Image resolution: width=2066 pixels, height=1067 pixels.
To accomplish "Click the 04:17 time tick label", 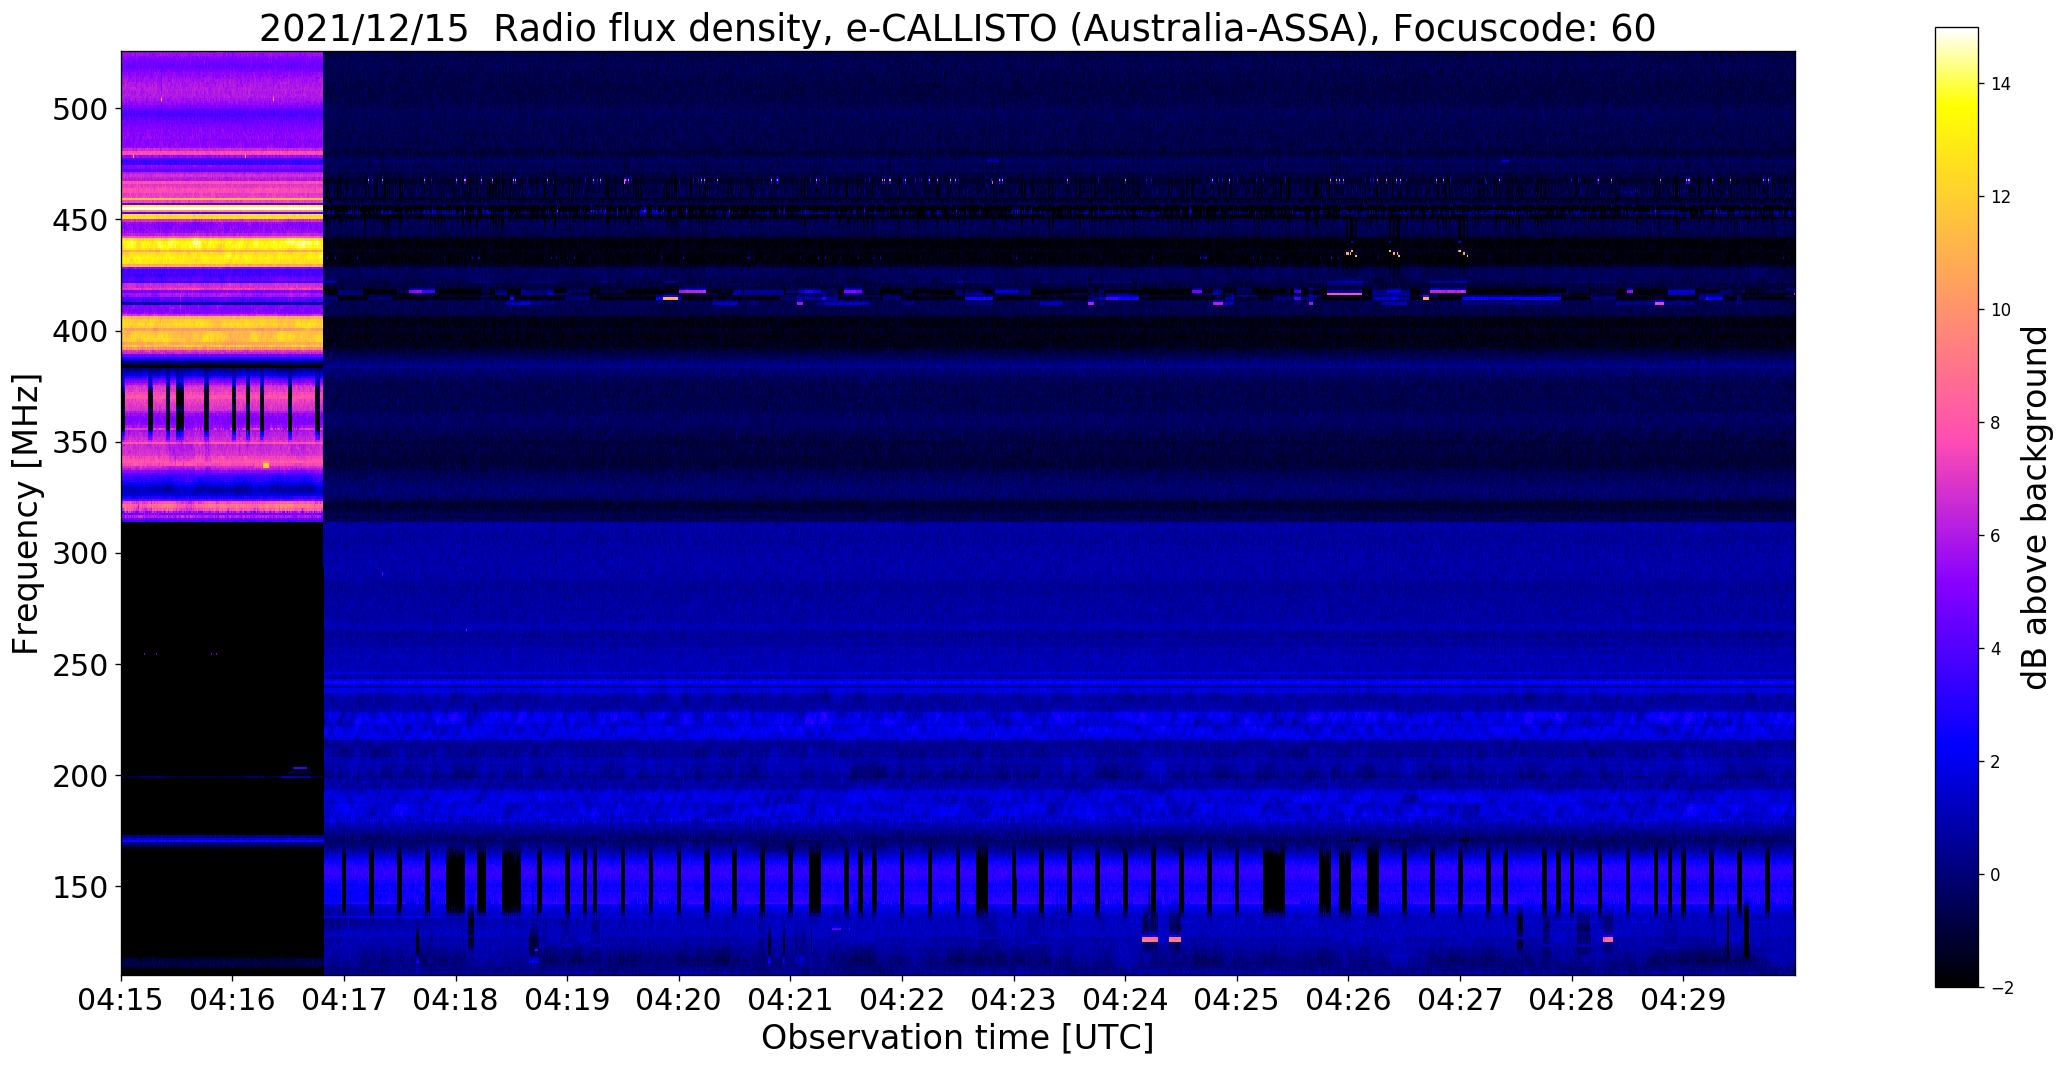I will [x=345, y=999].
